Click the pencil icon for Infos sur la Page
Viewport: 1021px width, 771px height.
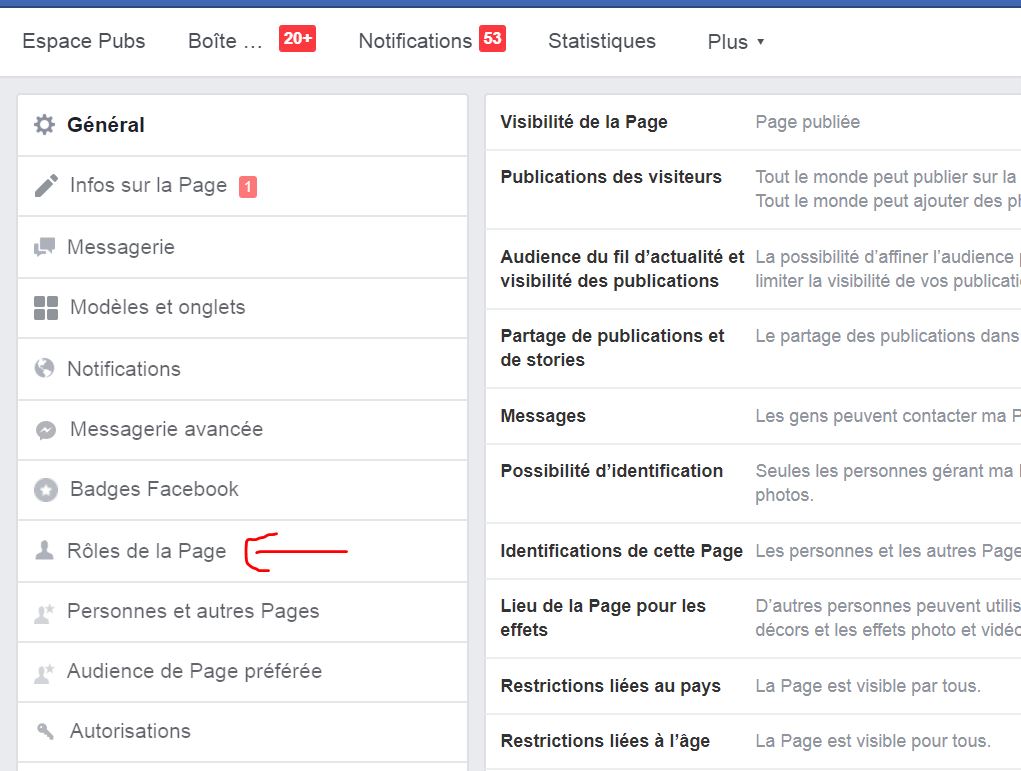(x=46, y=186)
